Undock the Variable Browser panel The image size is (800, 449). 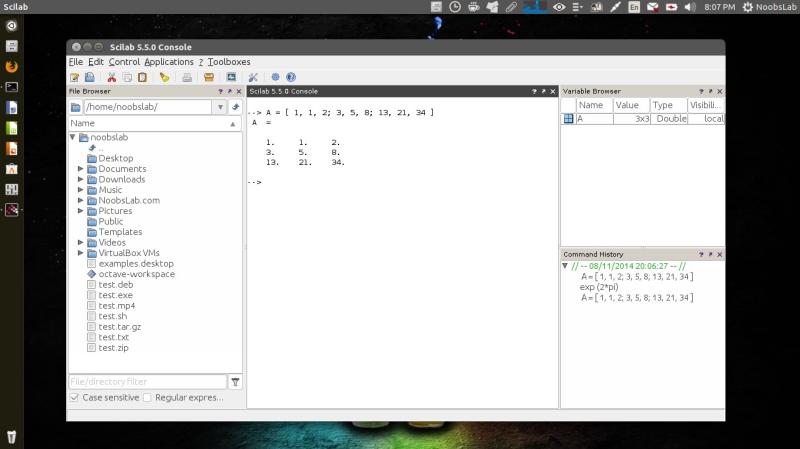(x=710, y=91)
